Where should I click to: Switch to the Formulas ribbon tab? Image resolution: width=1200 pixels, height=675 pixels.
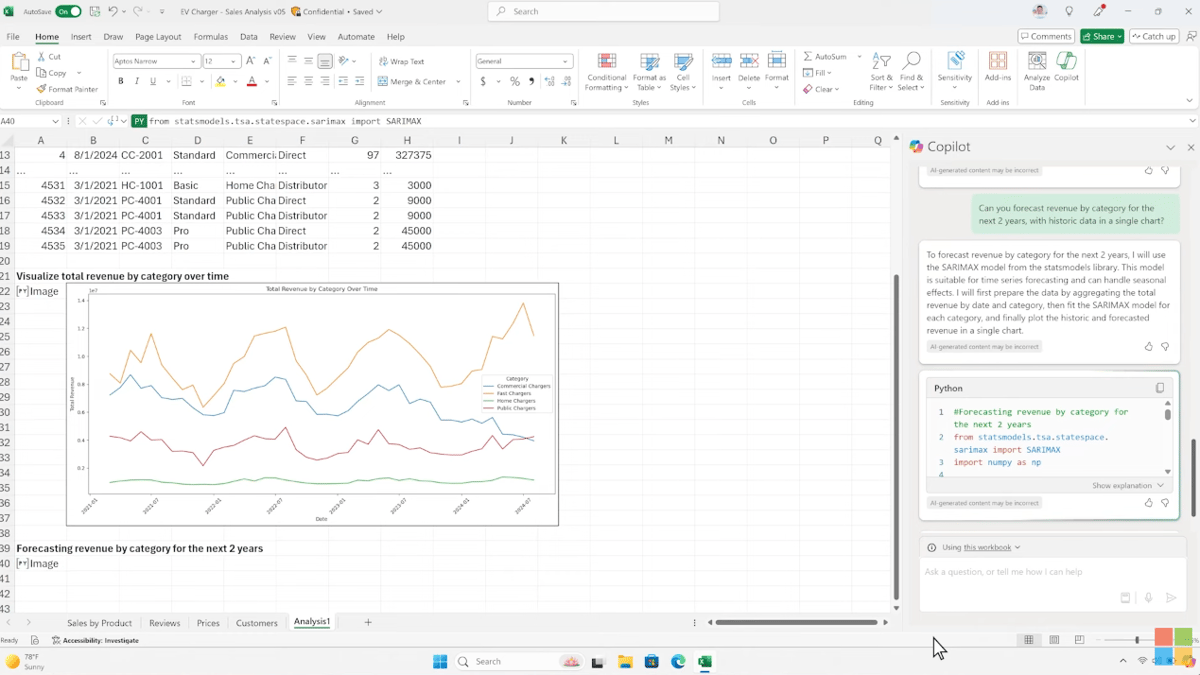(x=211, y=36)
